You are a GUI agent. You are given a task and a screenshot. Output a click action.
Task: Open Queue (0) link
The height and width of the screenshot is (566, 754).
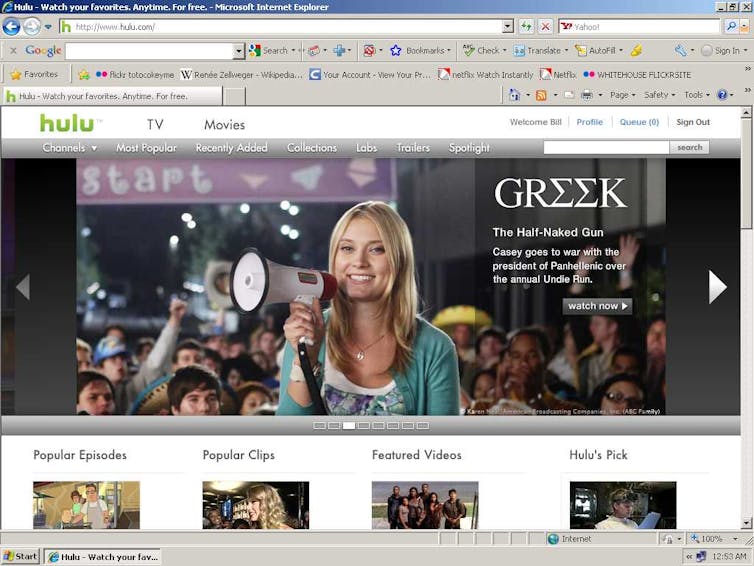tap(639, 122)
